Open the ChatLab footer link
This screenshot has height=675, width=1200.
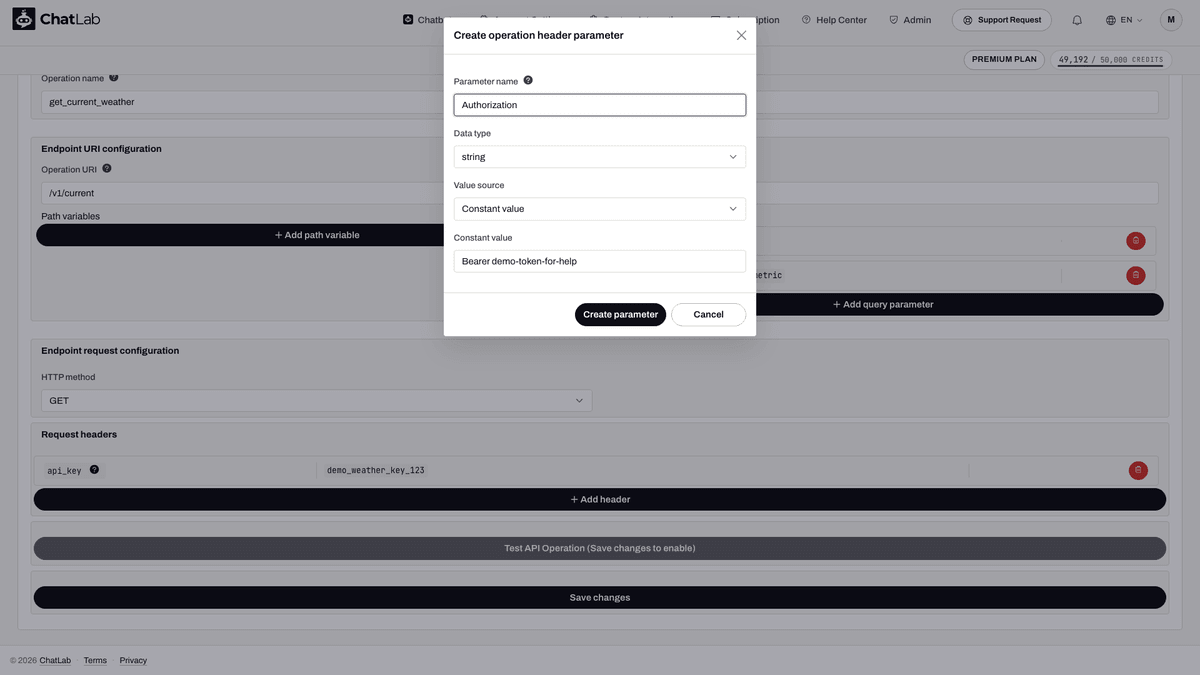[55, 660]
